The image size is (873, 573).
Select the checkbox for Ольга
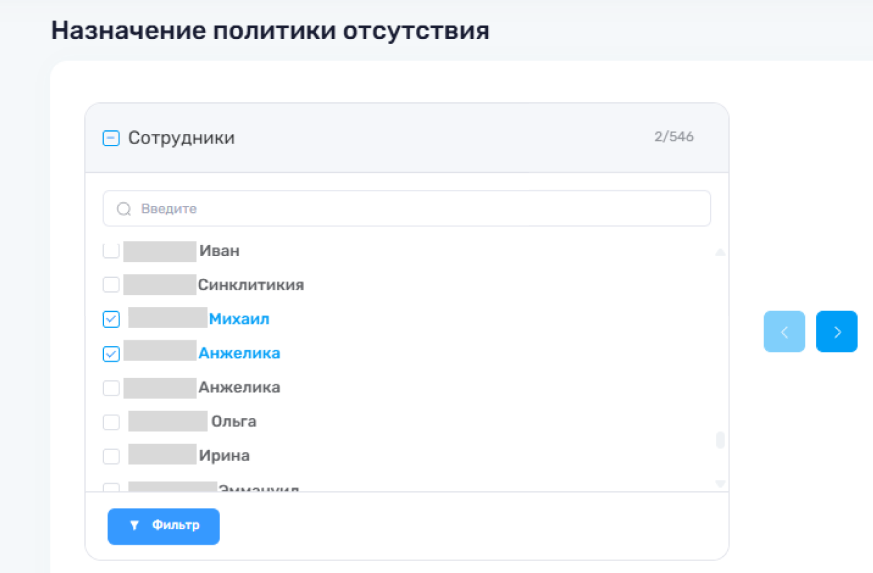click(111, 422)
